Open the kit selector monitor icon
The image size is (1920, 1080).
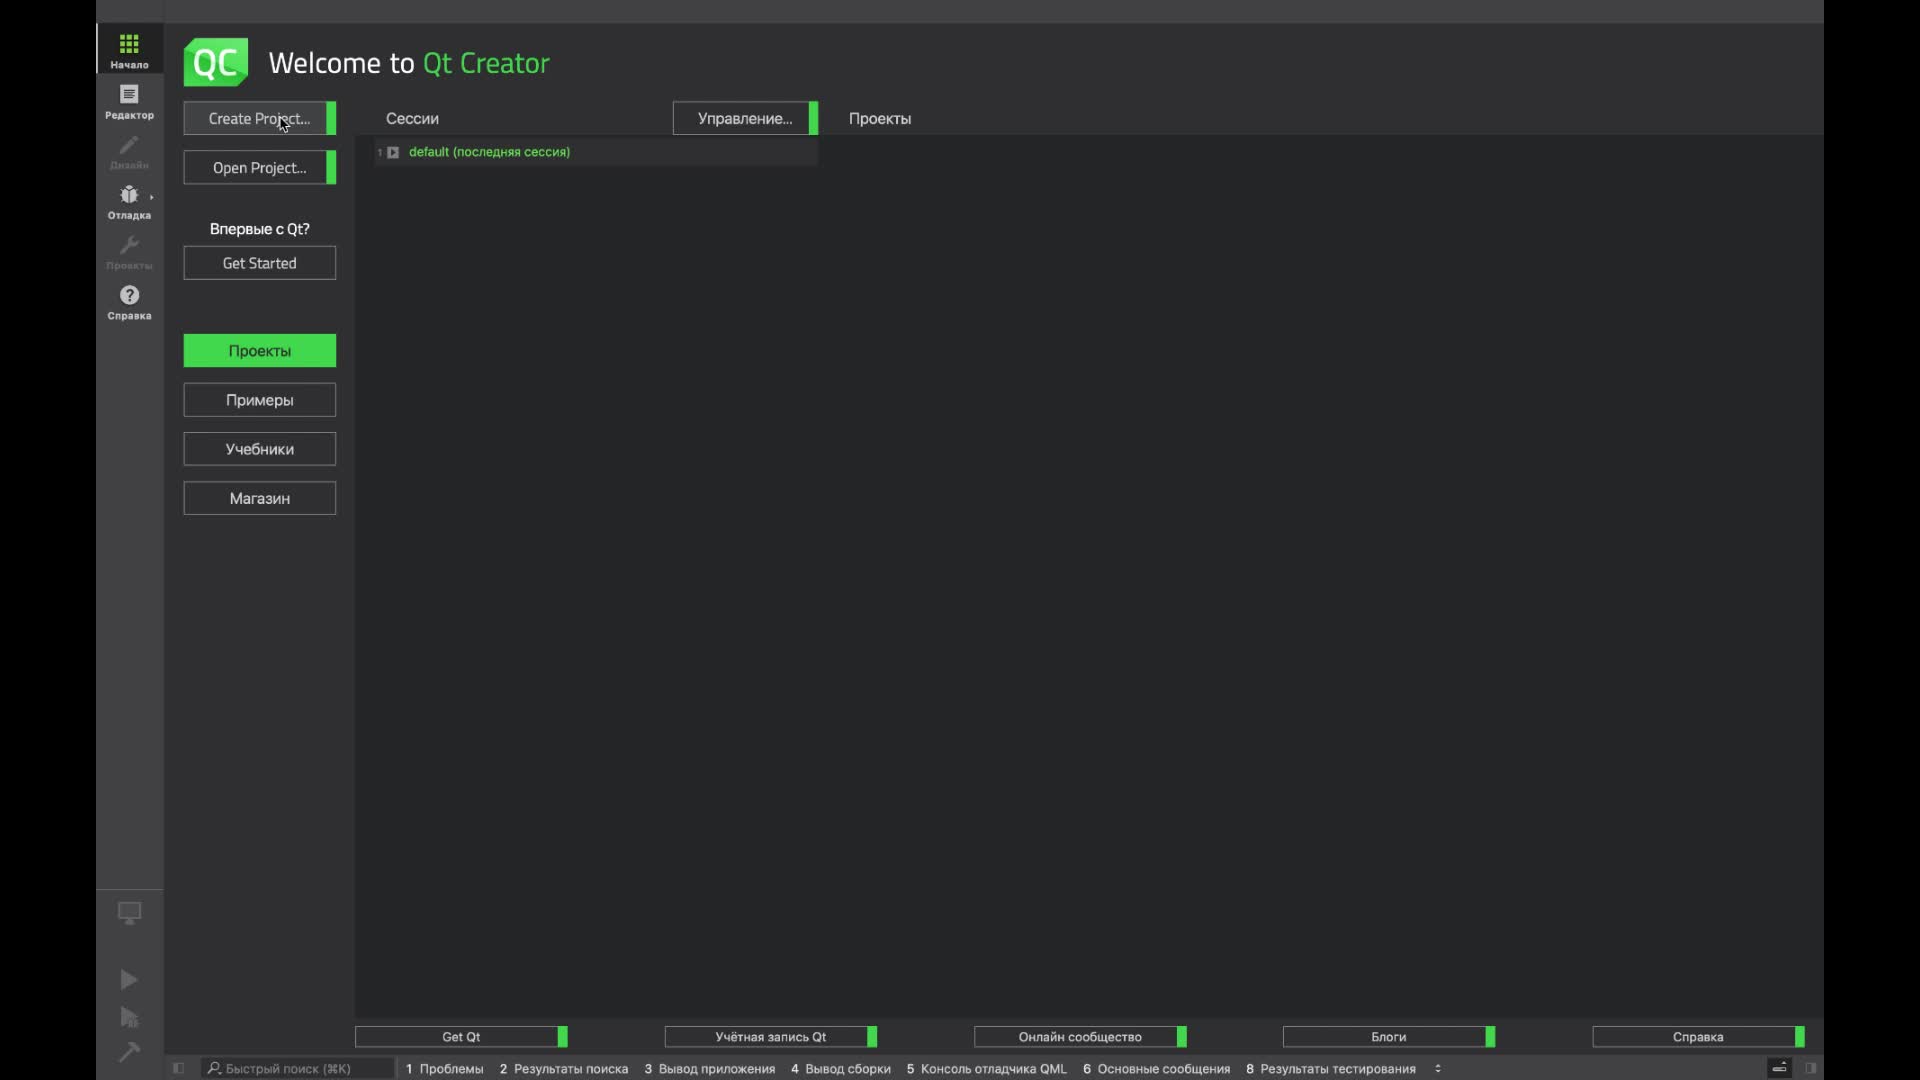129,913
